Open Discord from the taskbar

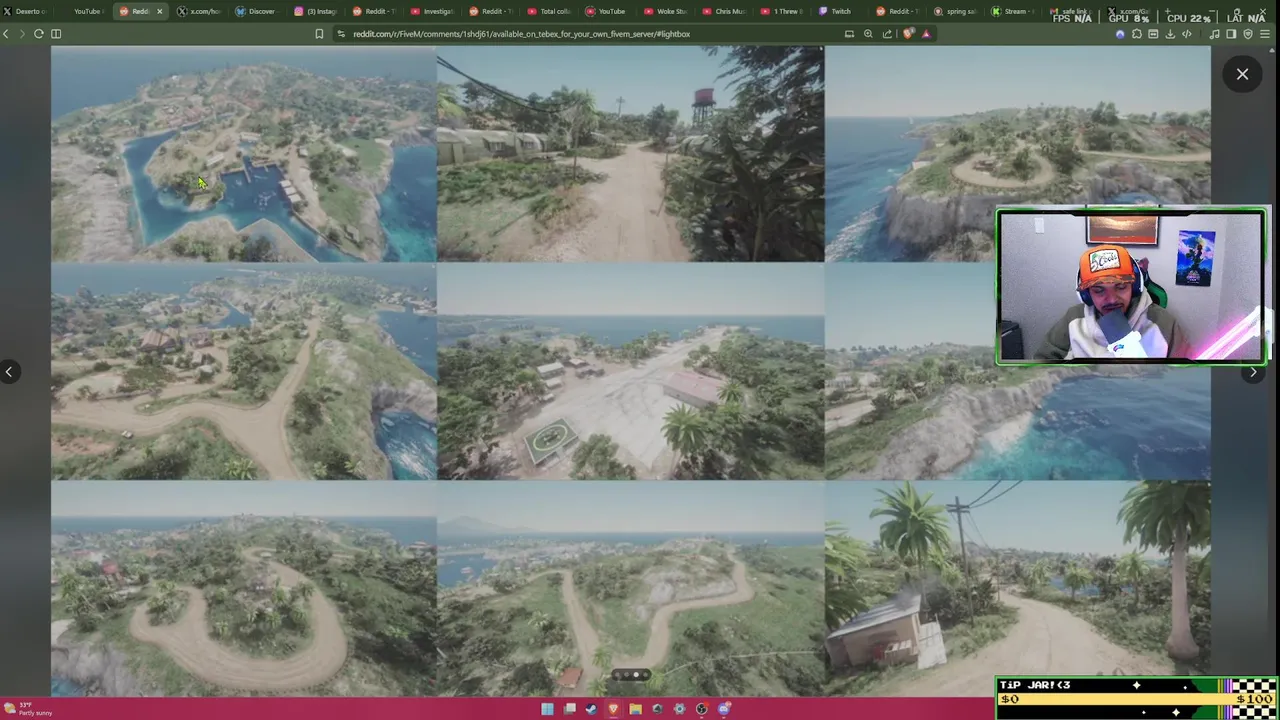point(724,709)
